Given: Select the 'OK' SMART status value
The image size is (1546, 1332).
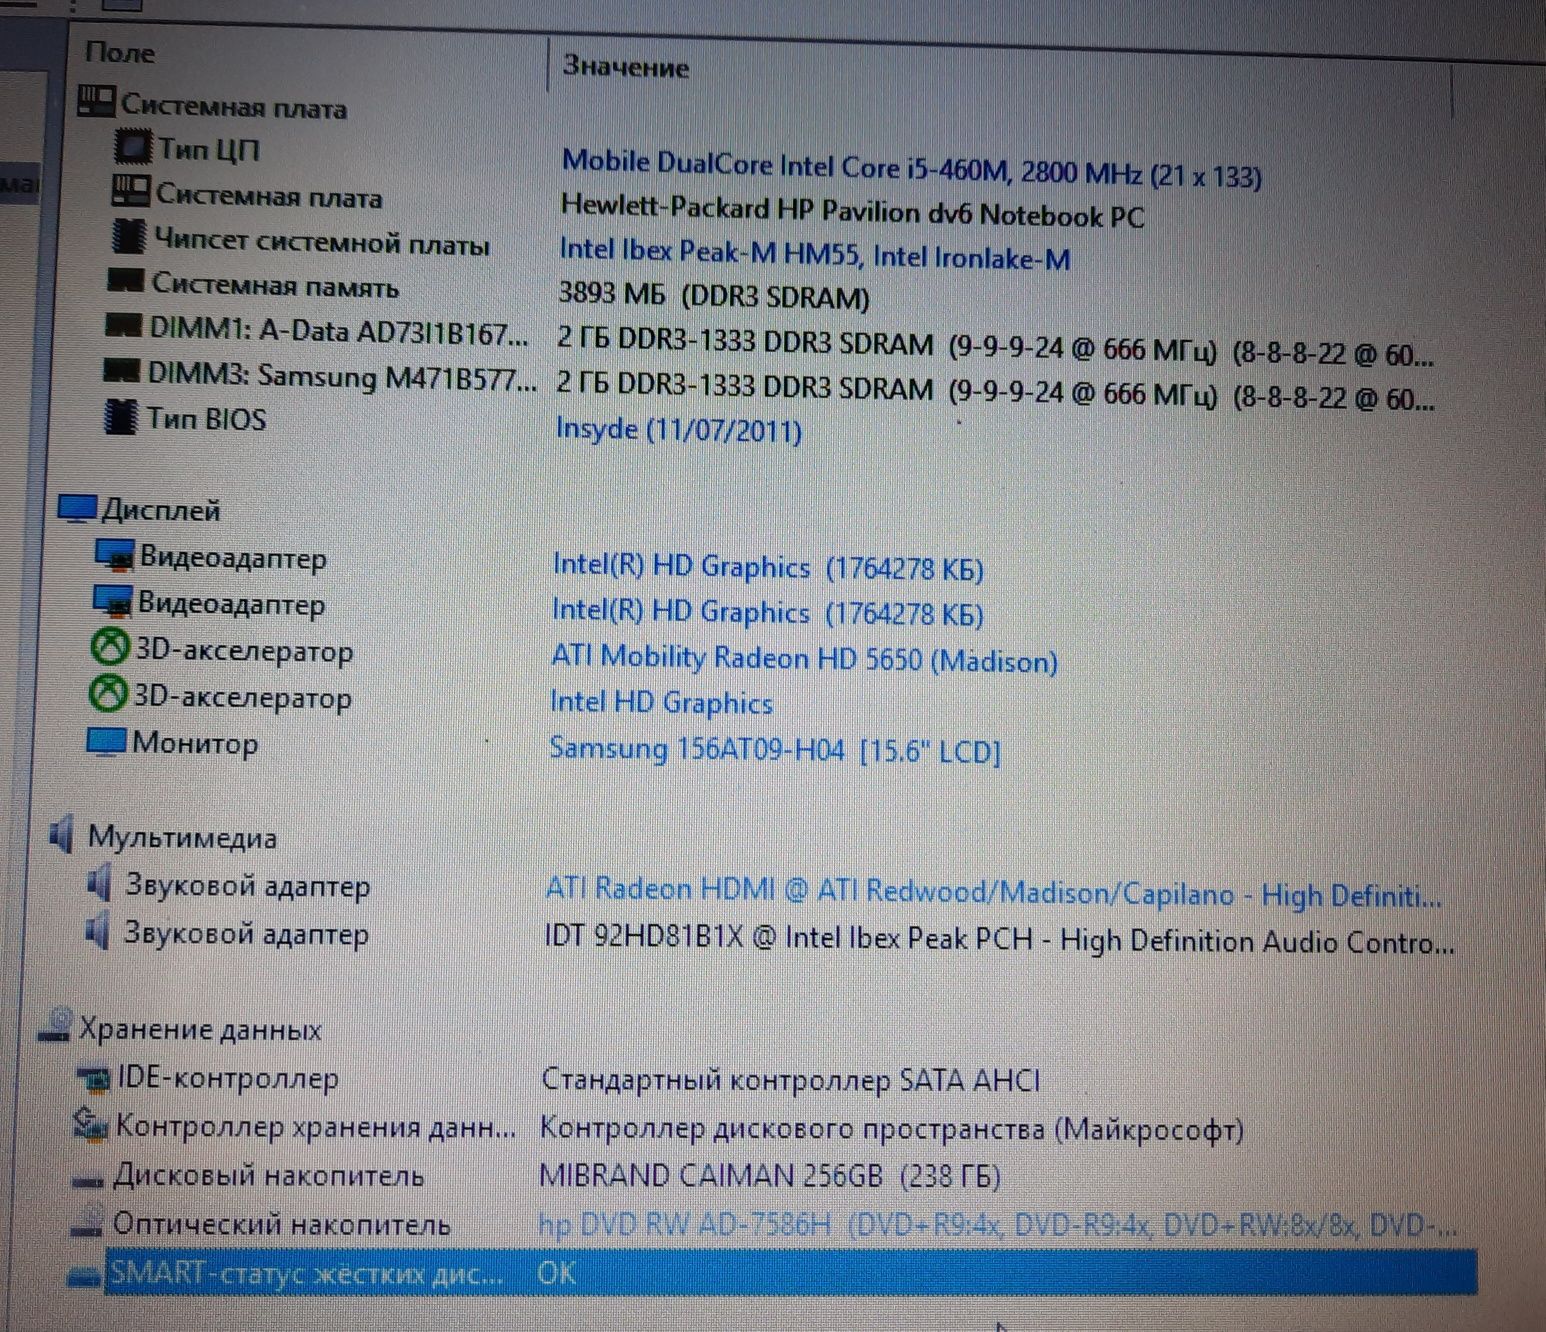Looking at the screenshot, I should [556, 1273].
